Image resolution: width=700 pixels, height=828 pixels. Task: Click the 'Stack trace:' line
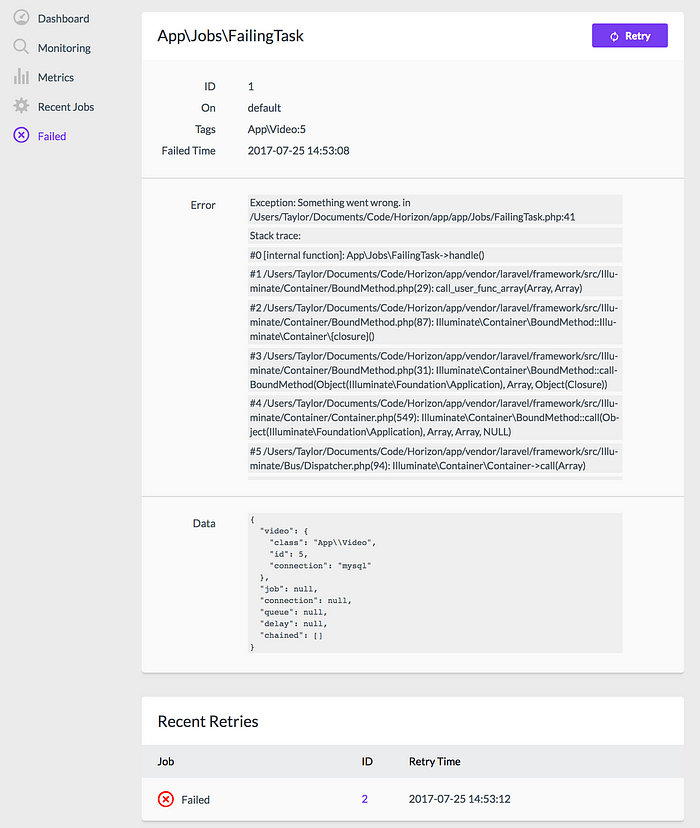coord(435,236)
